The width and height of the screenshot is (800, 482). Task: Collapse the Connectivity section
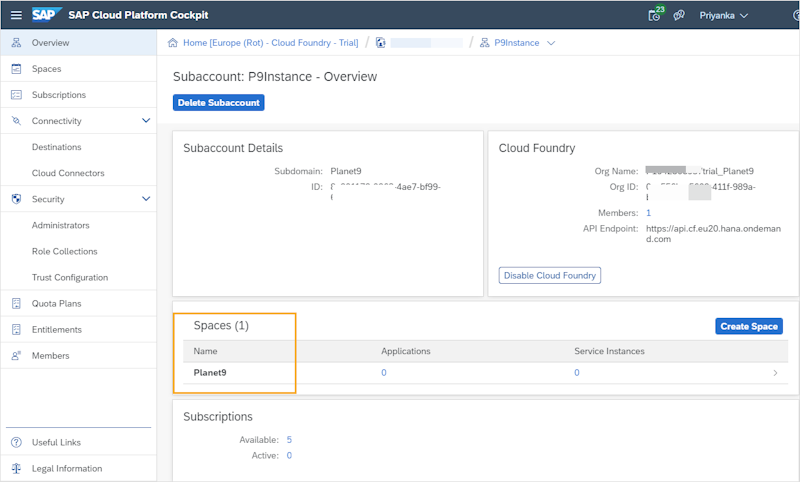pos(146,121)
